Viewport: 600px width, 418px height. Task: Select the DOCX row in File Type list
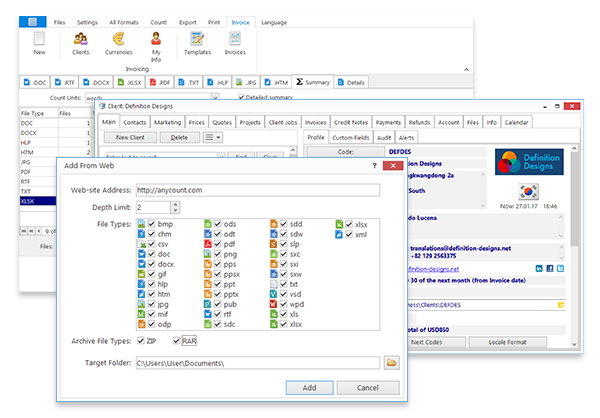point(55,133)
